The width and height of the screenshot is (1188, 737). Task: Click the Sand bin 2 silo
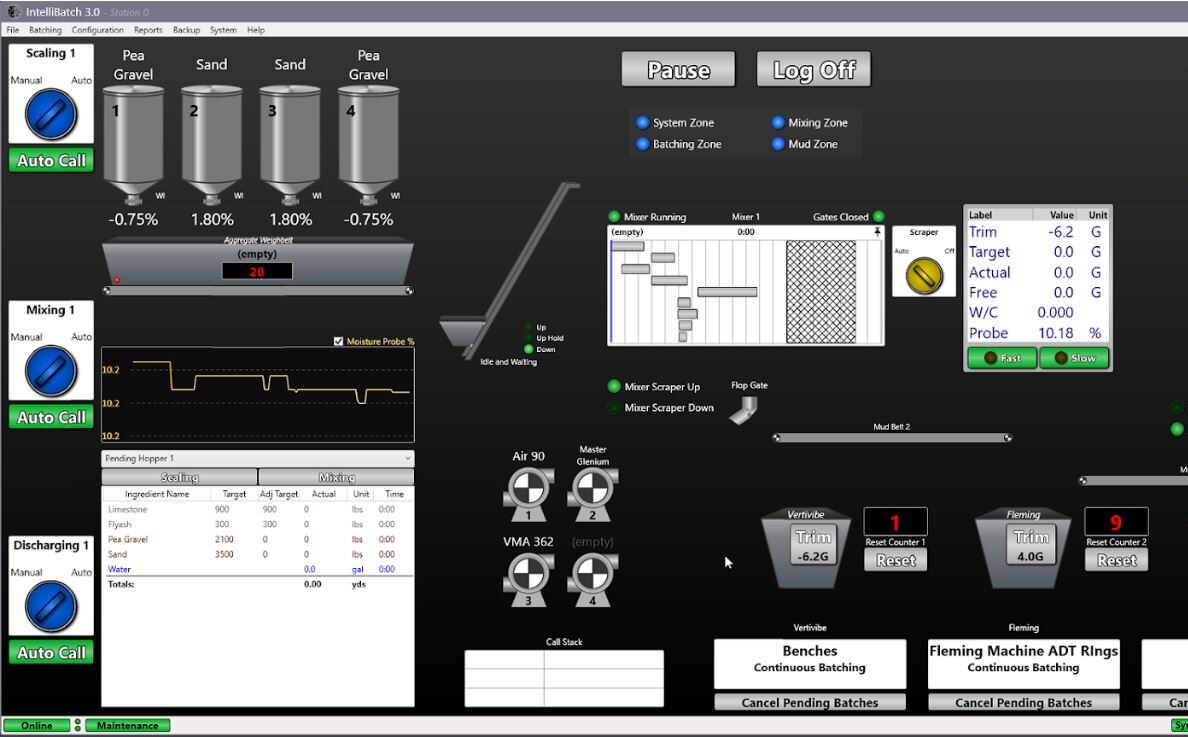tap(211, 144)
